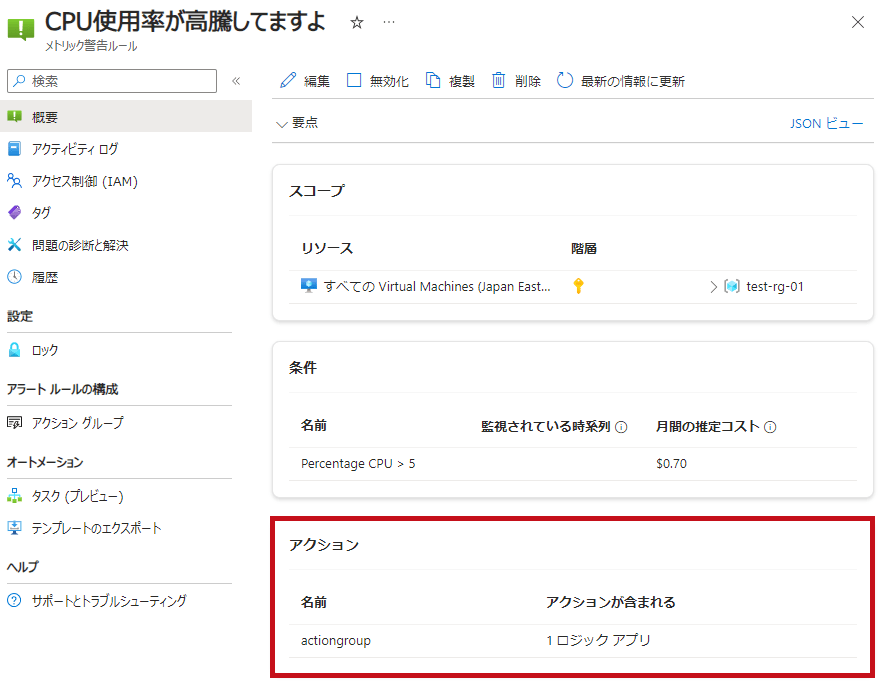Click the 無効化 toolbar label
The image size is (881, 689).
tap(389, 81)
